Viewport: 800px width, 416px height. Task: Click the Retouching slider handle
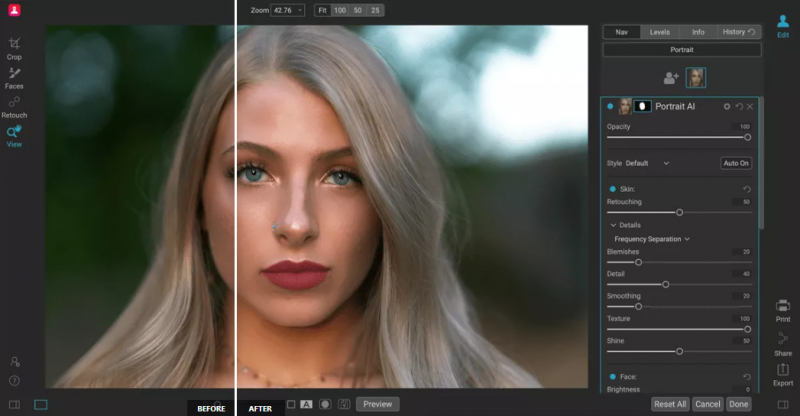coord(679,212)
